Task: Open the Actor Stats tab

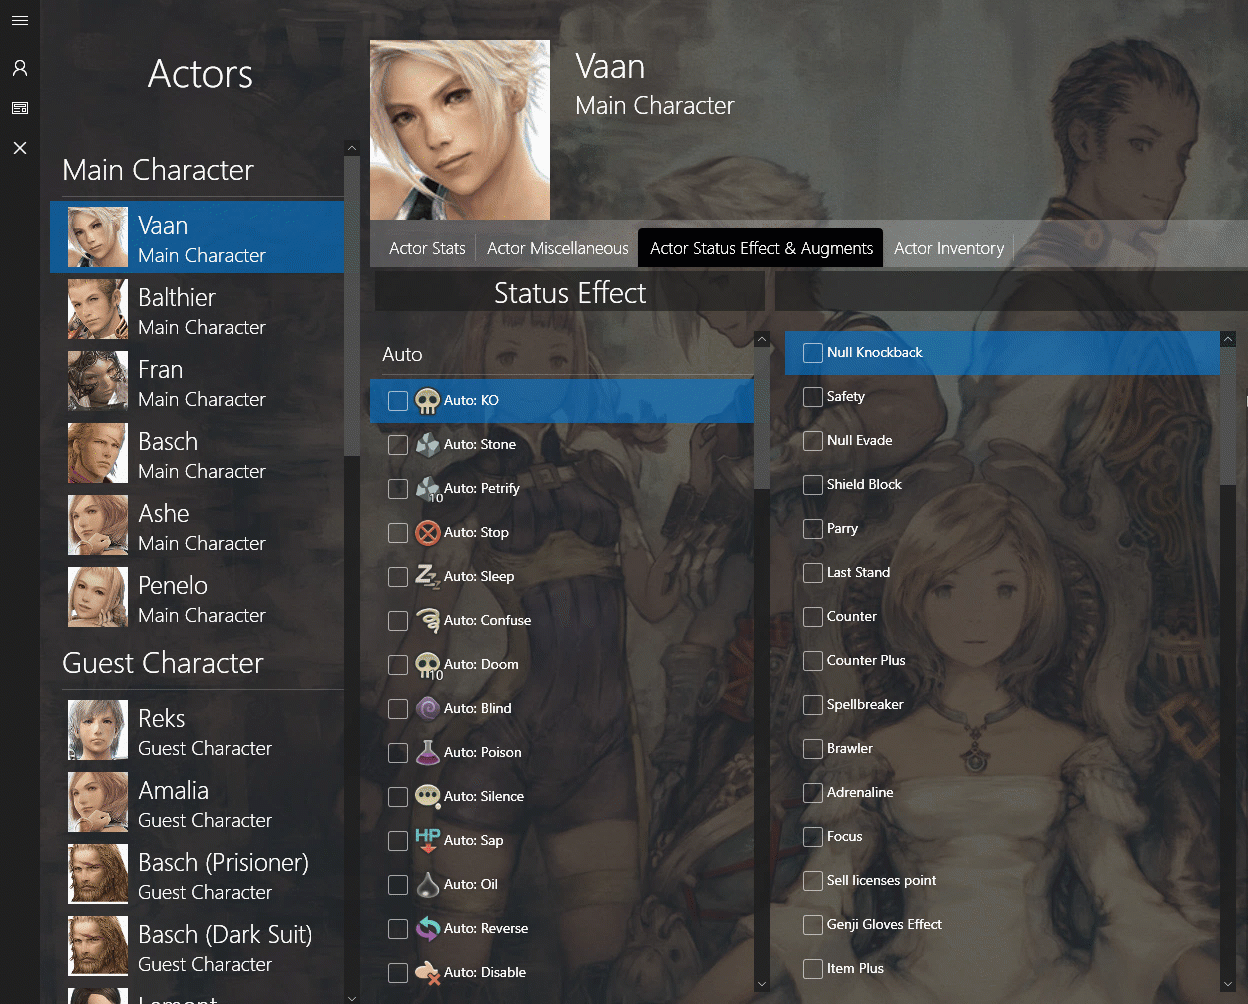Action: click(x=427, y=248)
